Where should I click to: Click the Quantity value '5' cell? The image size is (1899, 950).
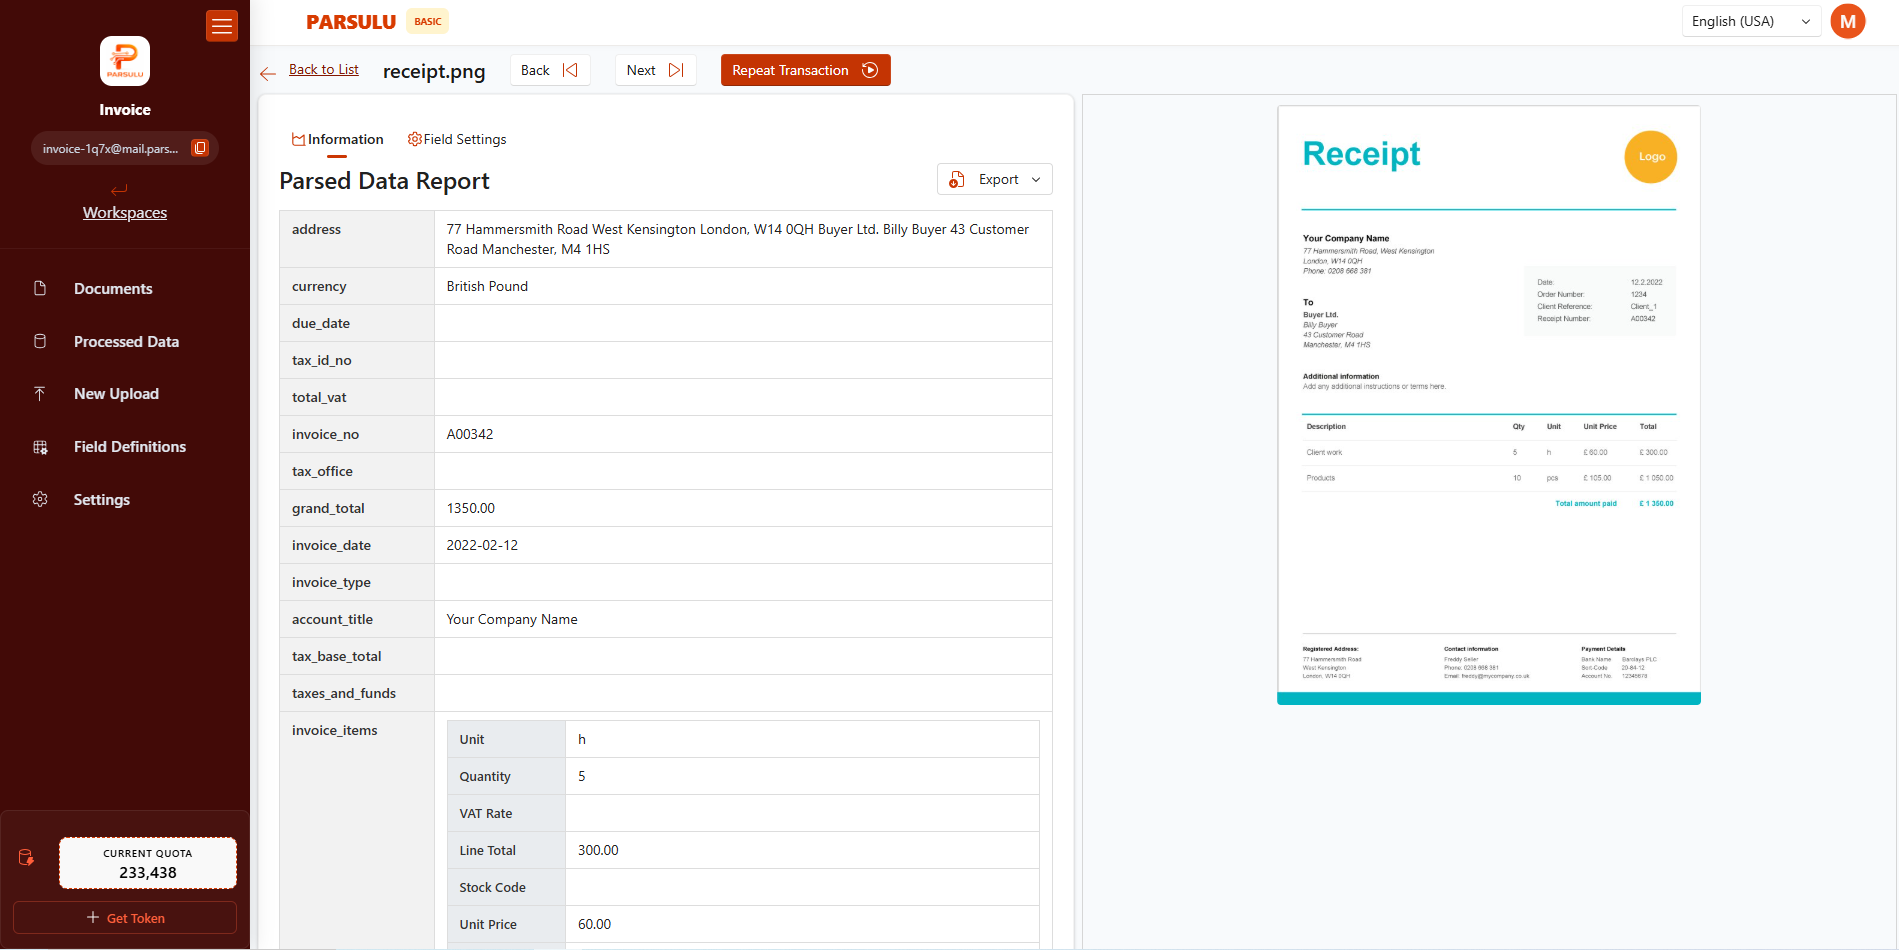[802, 776]
